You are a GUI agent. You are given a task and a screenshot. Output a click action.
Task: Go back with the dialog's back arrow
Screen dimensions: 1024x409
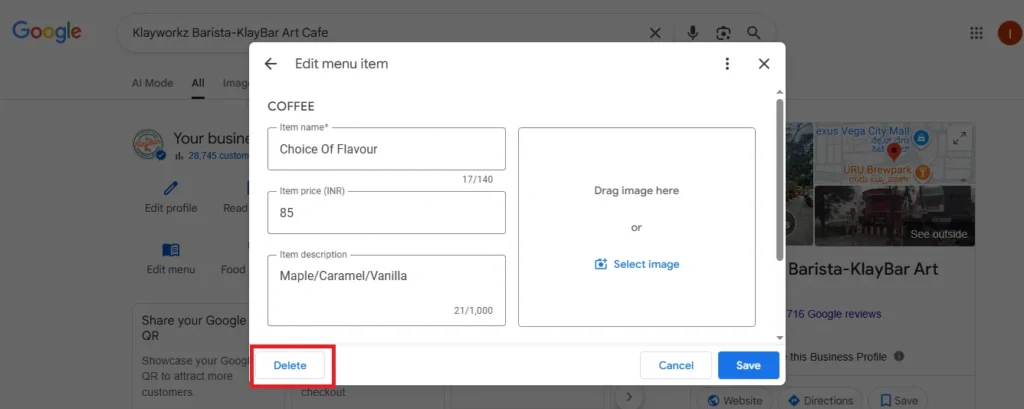(x=270, y=64)
